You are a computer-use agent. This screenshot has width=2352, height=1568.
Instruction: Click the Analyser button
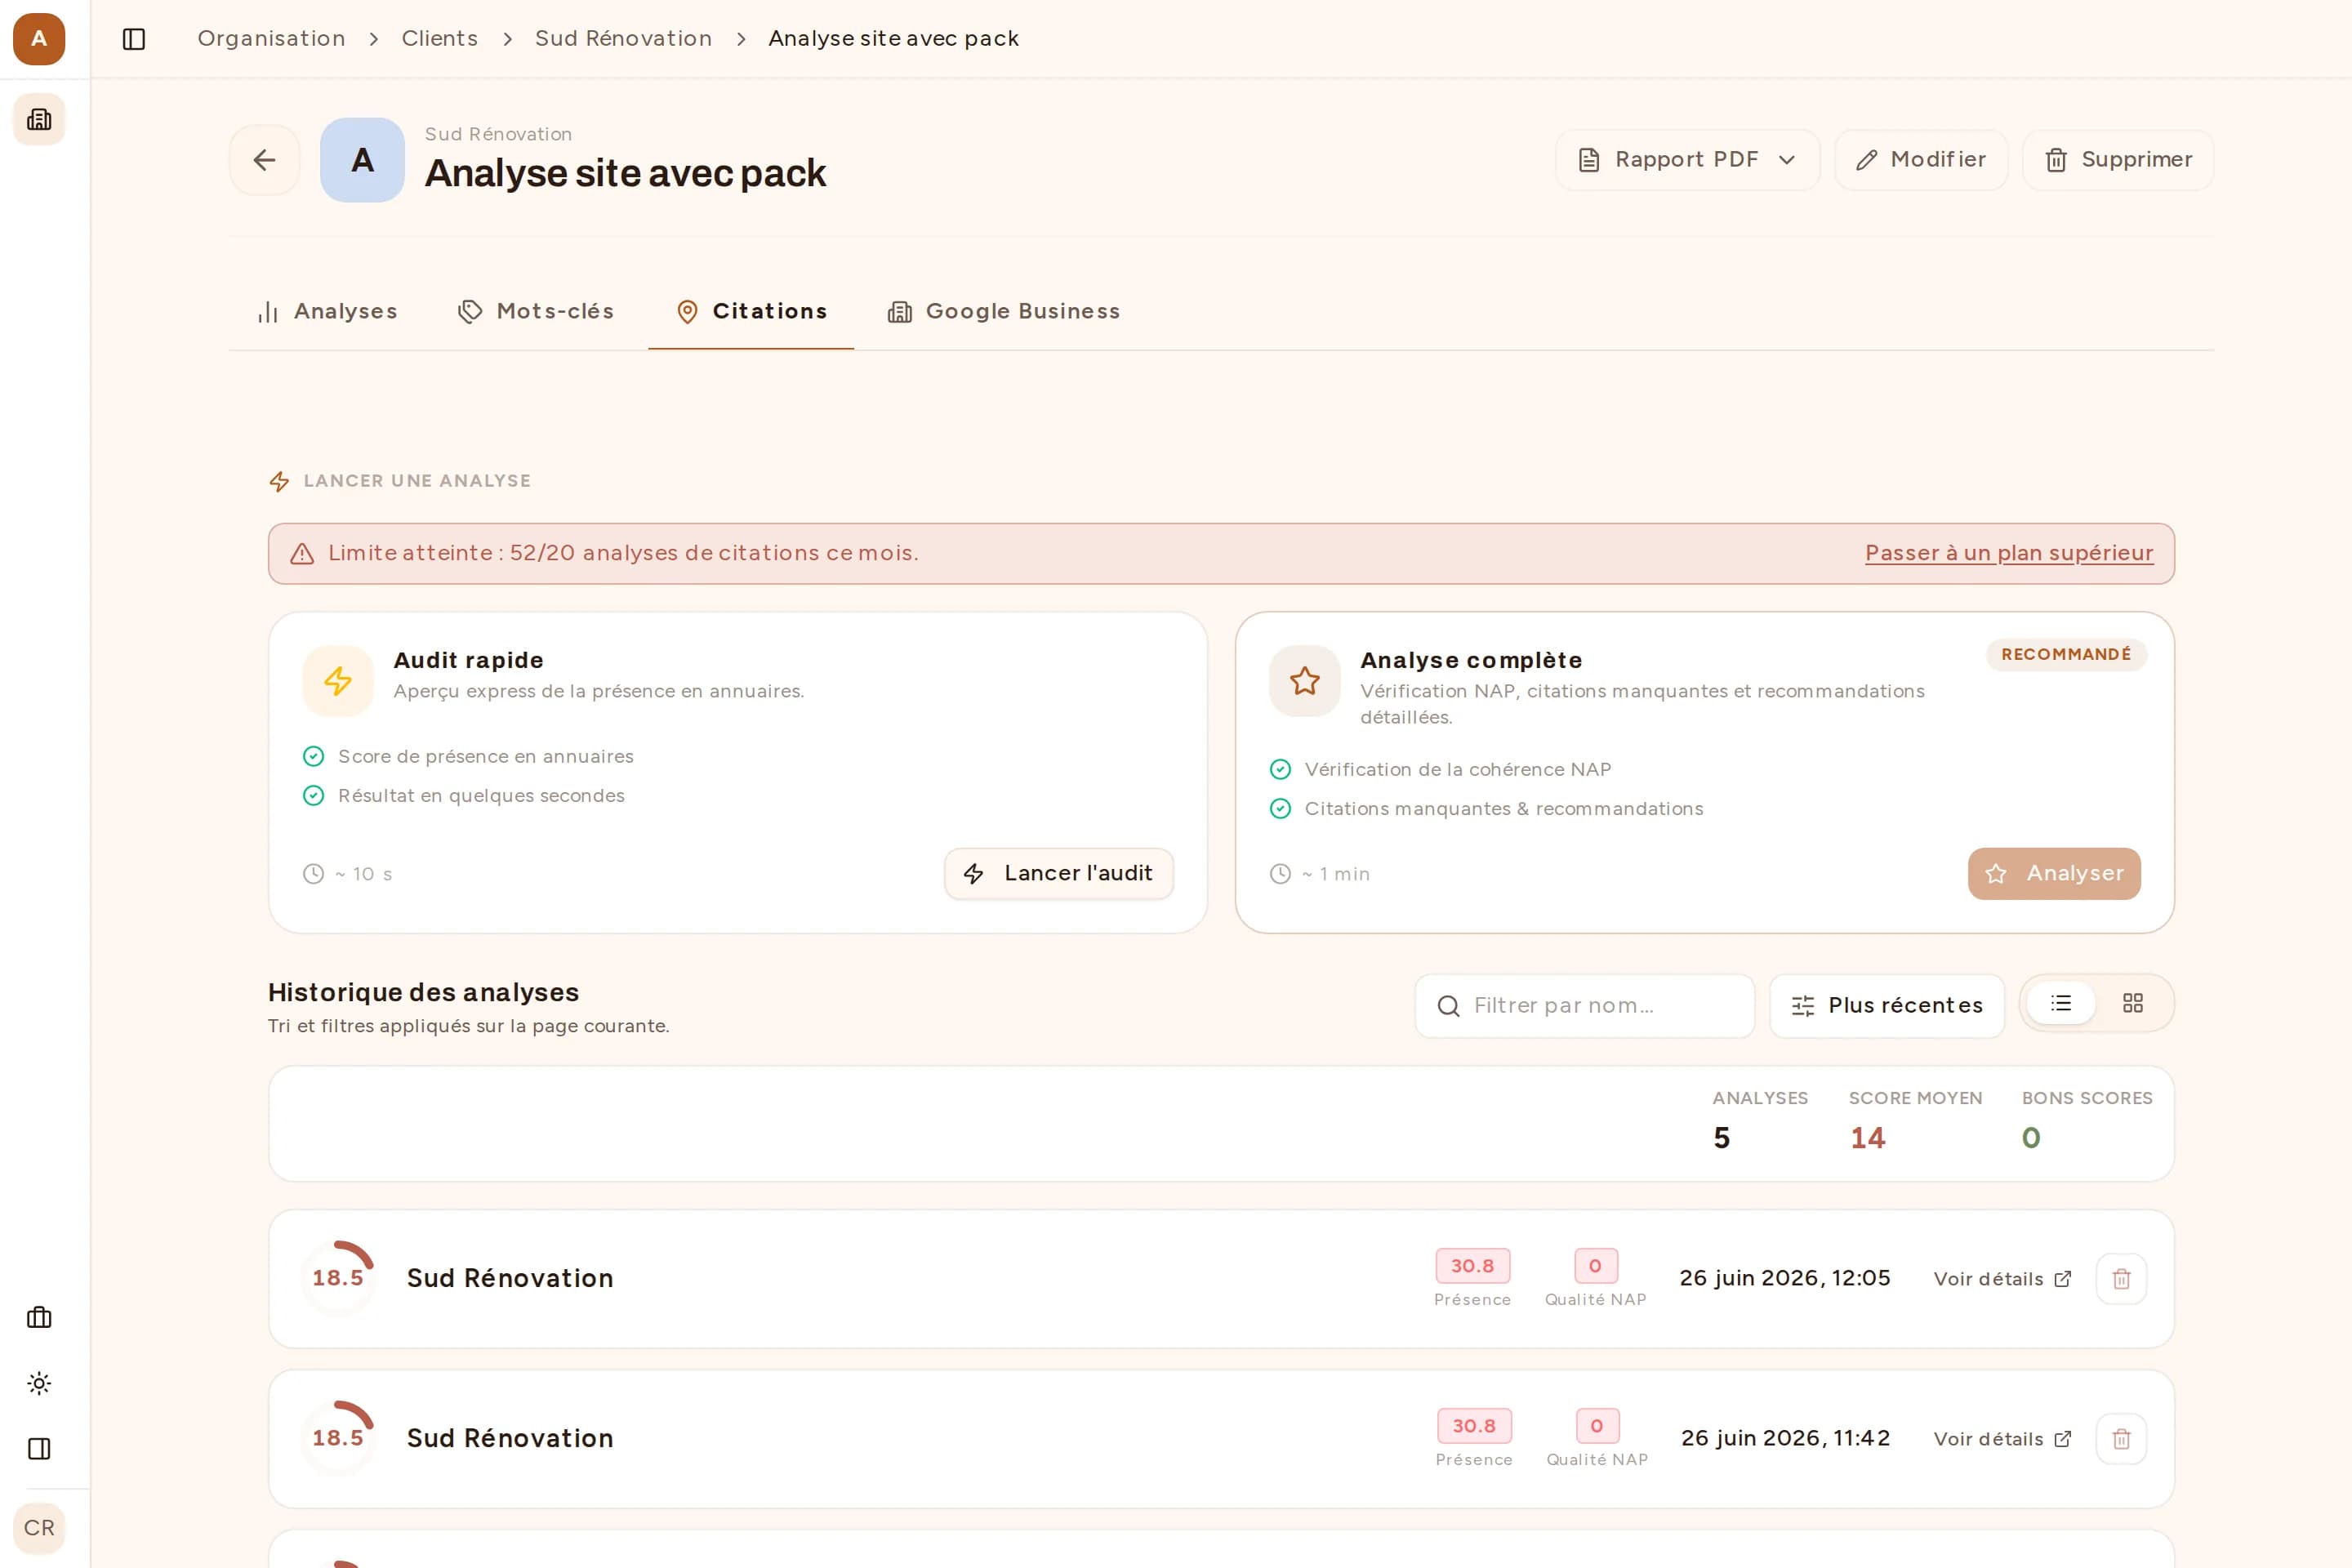click(2054, 874)
